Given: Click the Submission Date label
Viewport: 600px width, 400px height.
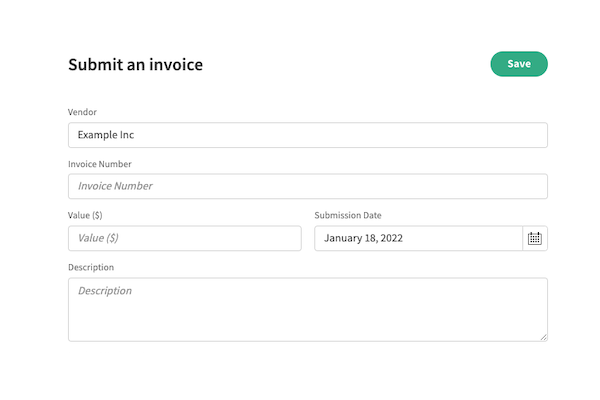Looking at the screenshot, I should [x=348, y=215].
